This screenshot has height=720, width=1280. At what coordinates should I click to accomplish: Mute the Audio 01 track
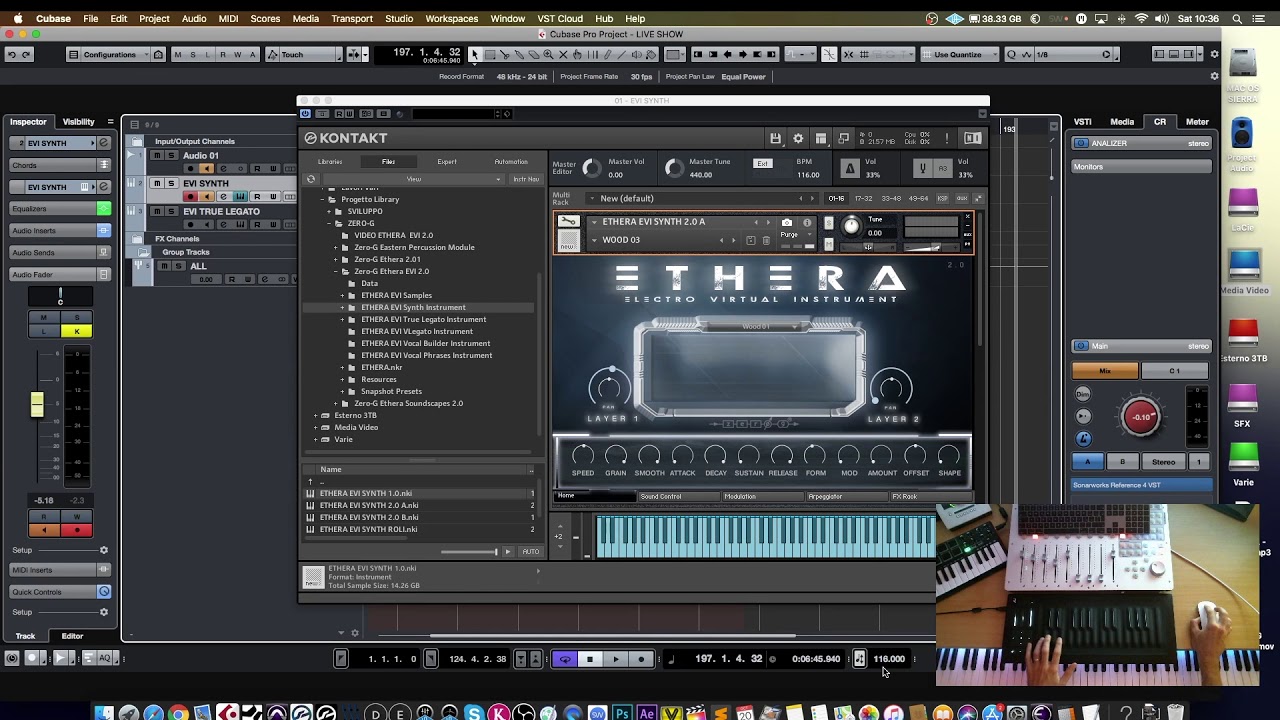(x=159, y=156)
